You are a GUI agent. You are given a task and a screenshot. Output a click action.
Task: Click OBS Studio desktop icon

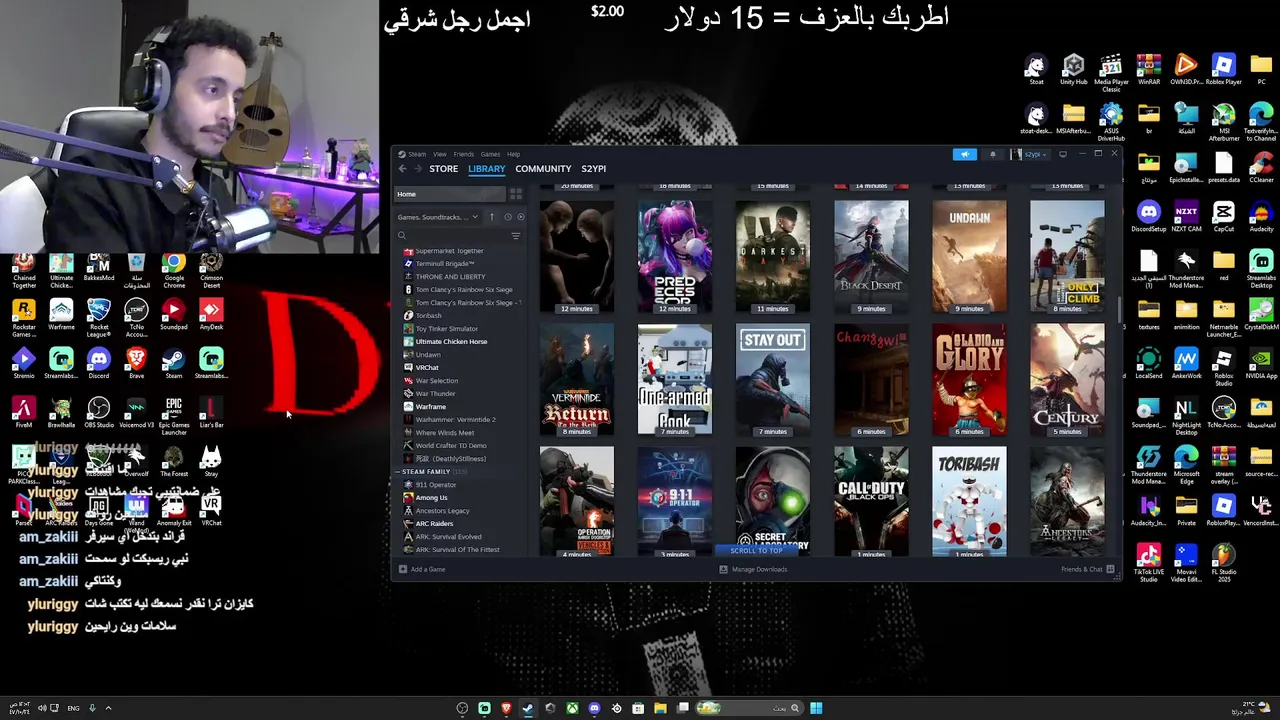tap(98, 413)
